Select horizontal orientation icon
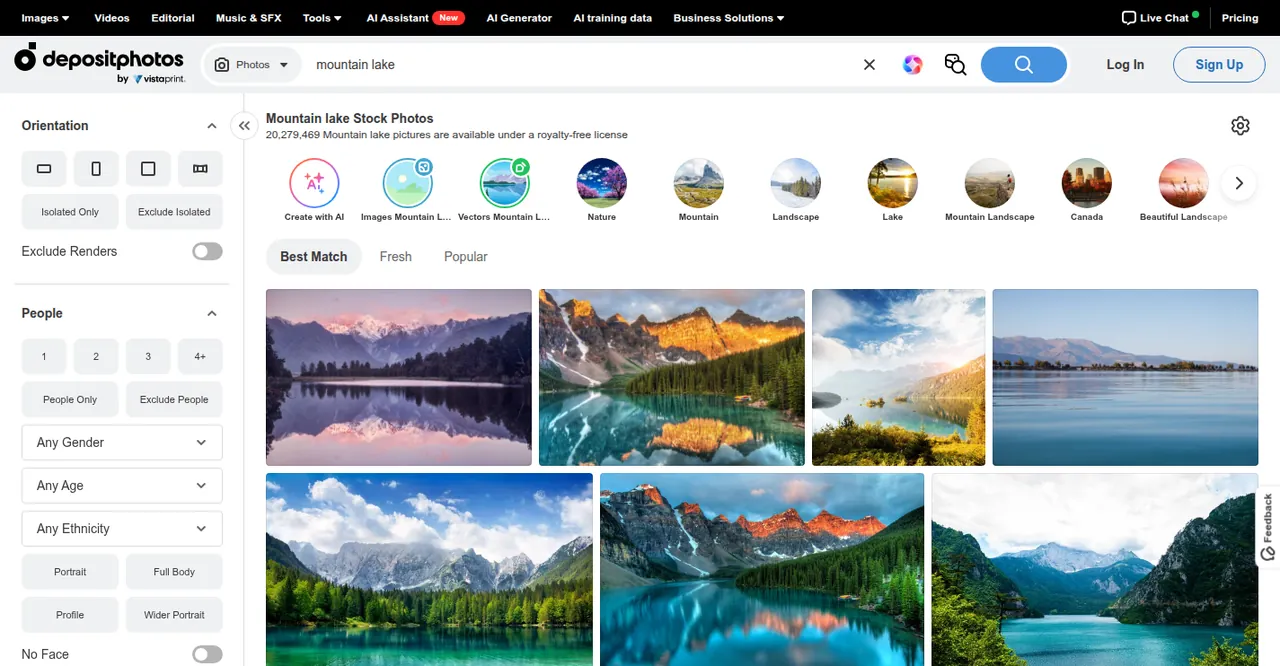Screen dimensions: 1280x666 point(44,169)
